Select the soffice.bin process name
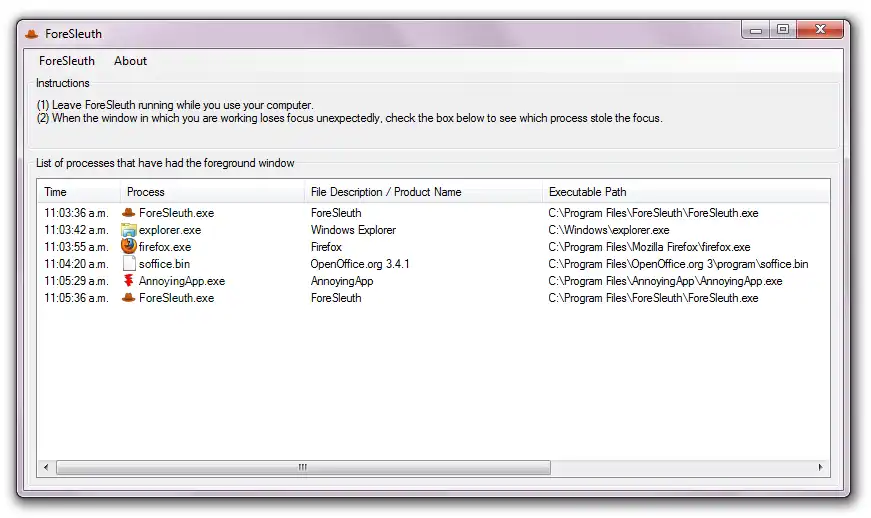Image resolution: width=871 pixels, height=518 pixels. [x=164, y=264]
